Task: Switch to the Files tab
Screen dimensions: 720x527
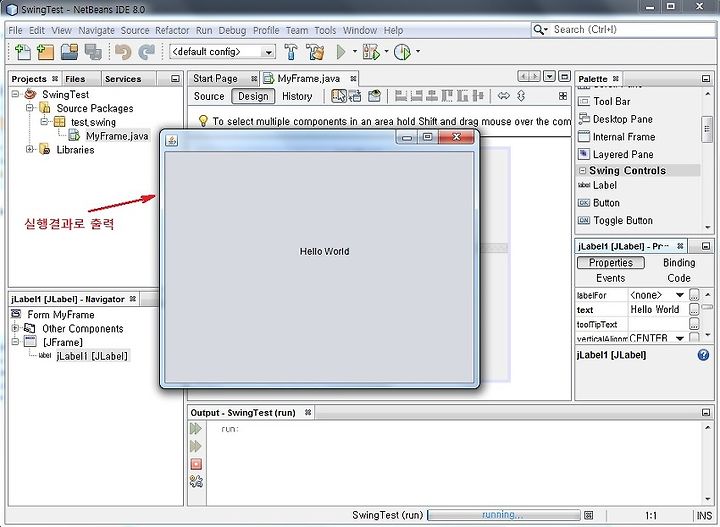Action: pyautogui.click(x=75, y=79)
